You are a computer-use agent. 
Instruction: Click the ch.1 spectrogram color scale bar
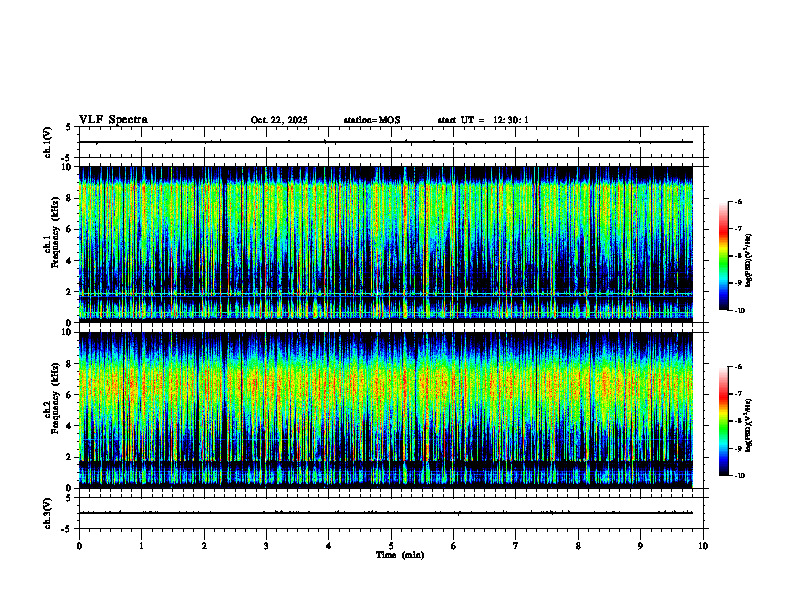pos(724,256)
